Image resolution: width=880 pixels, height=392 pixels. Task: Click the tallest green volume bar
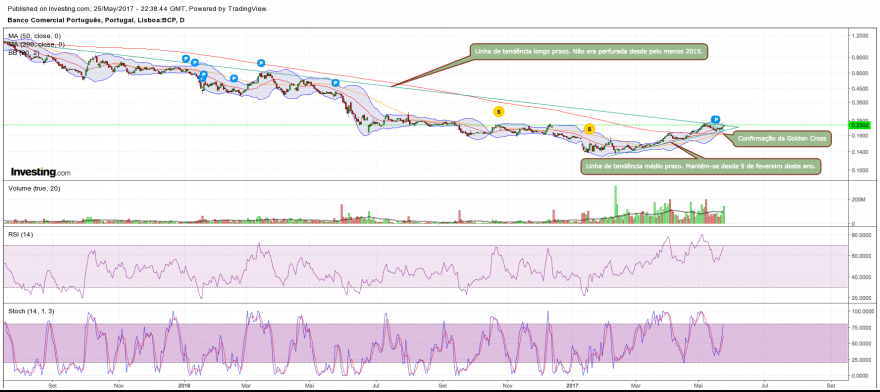615,204
